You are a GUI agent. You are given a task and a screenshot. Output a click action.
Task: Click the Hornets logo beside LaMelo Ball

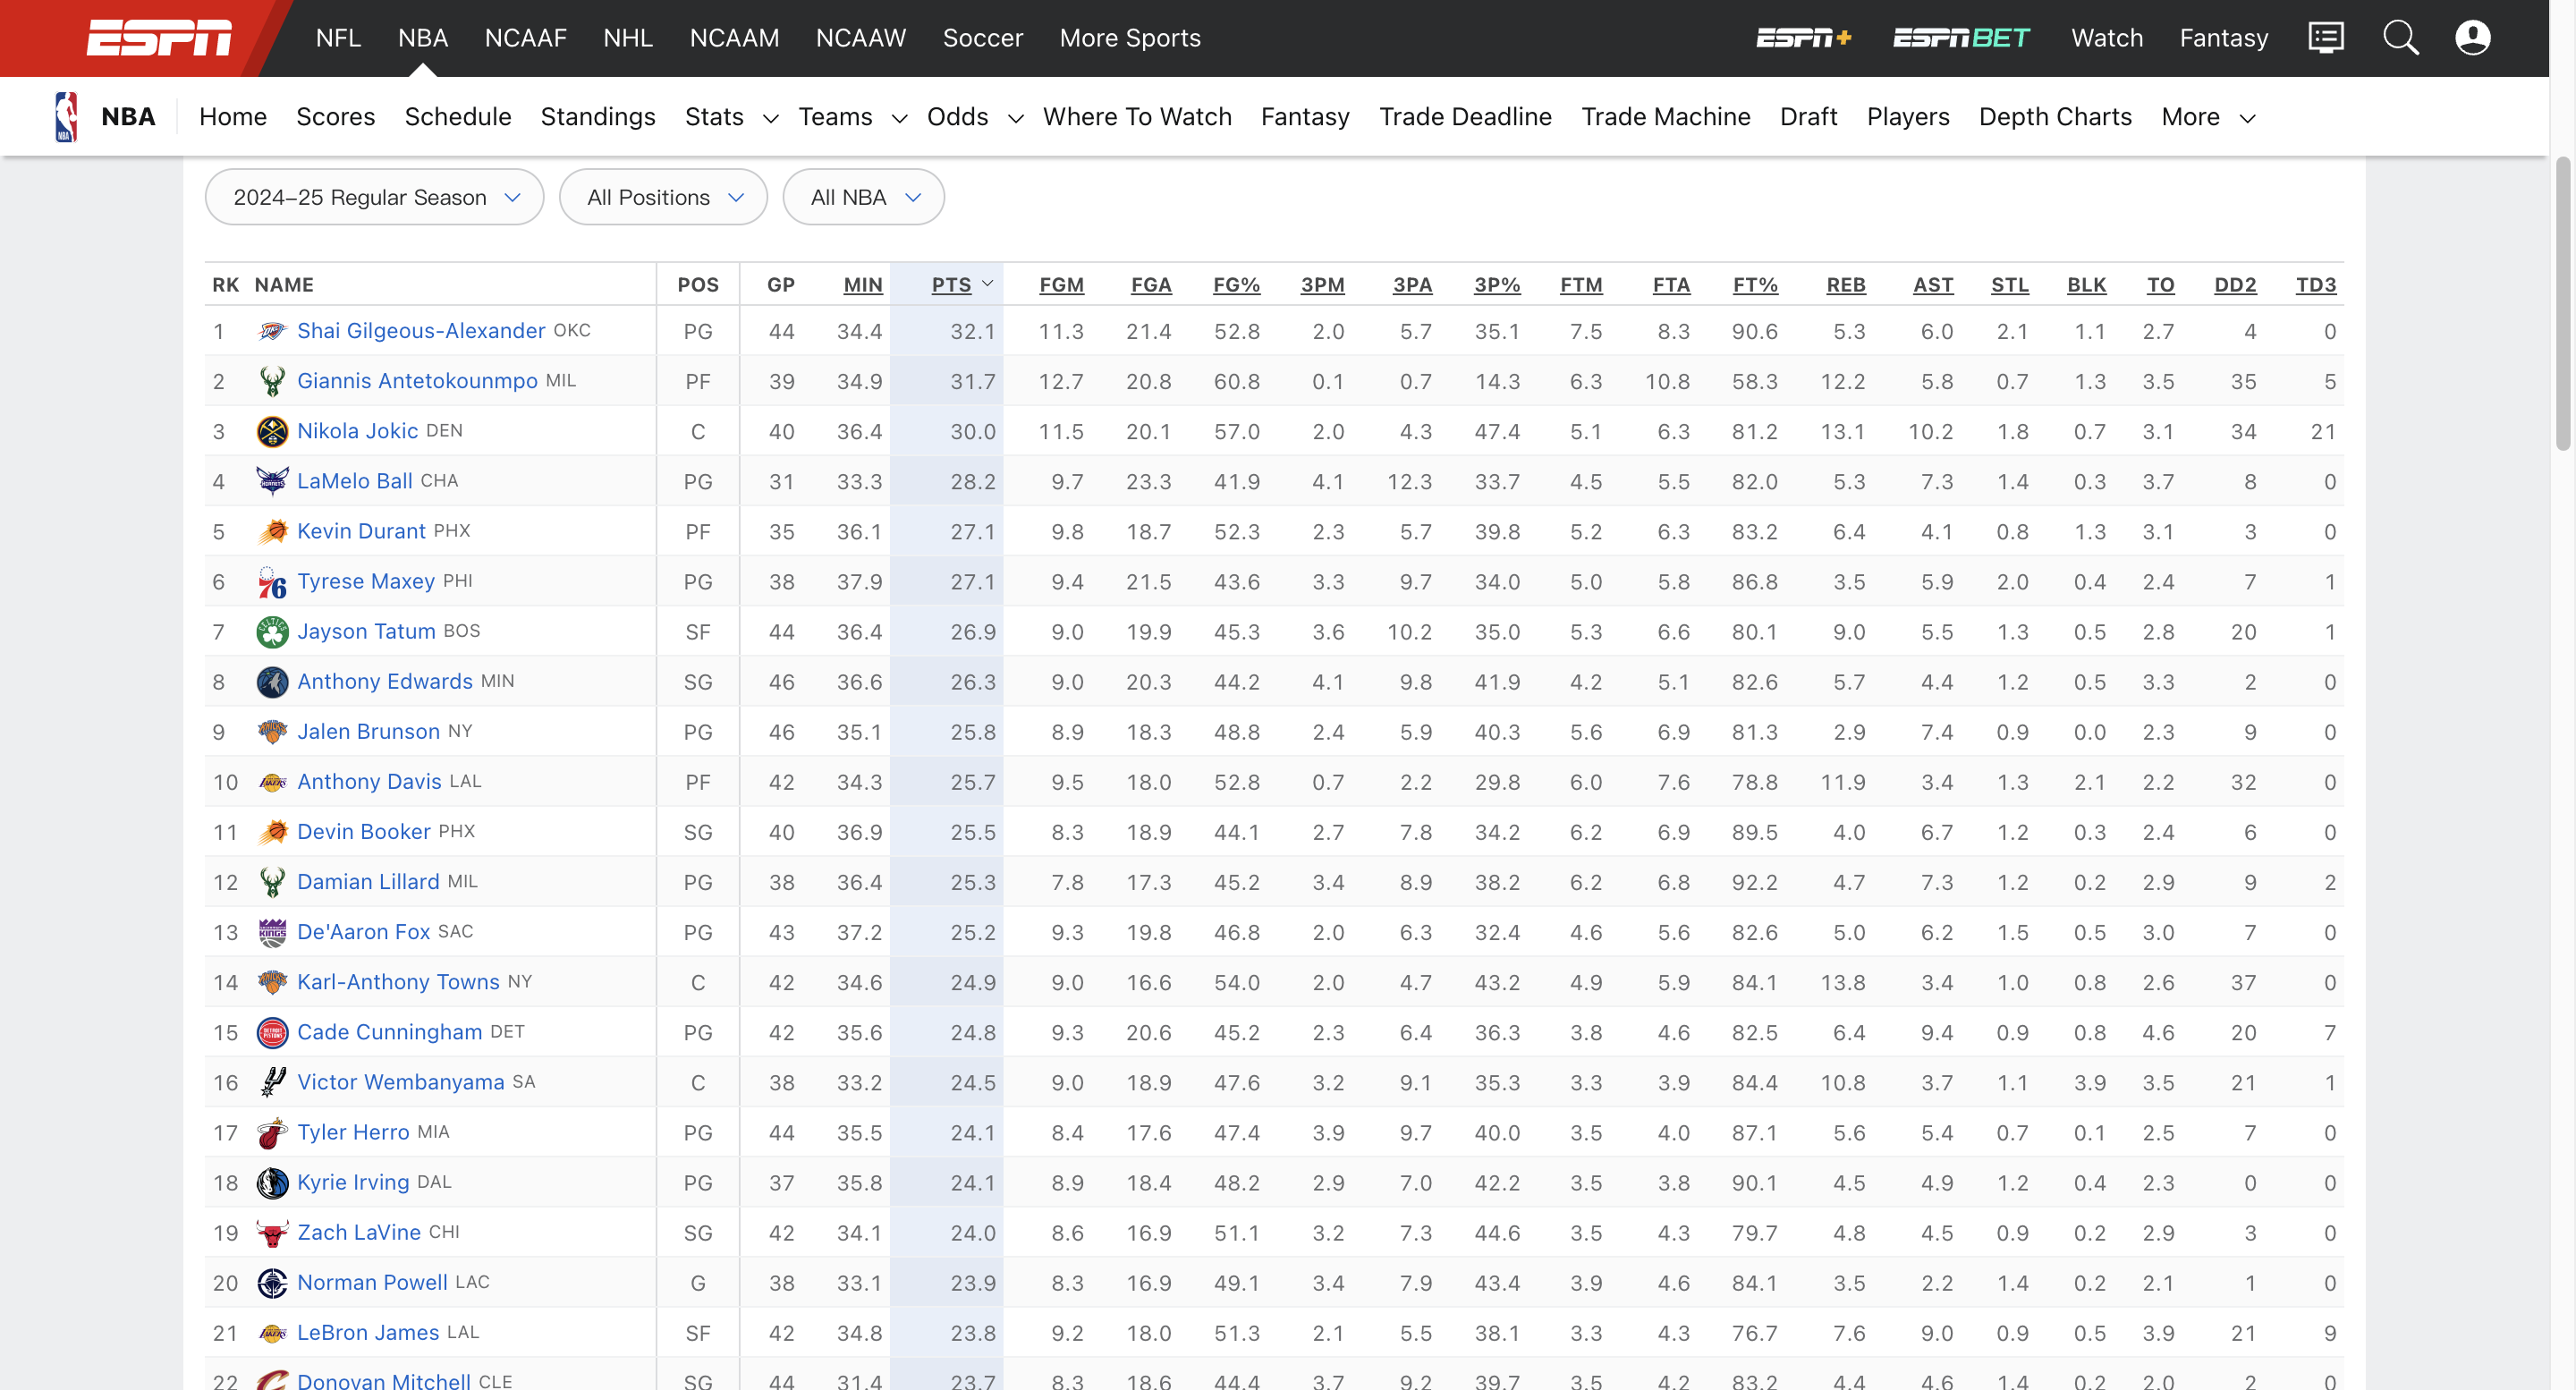tap(272, 481)
